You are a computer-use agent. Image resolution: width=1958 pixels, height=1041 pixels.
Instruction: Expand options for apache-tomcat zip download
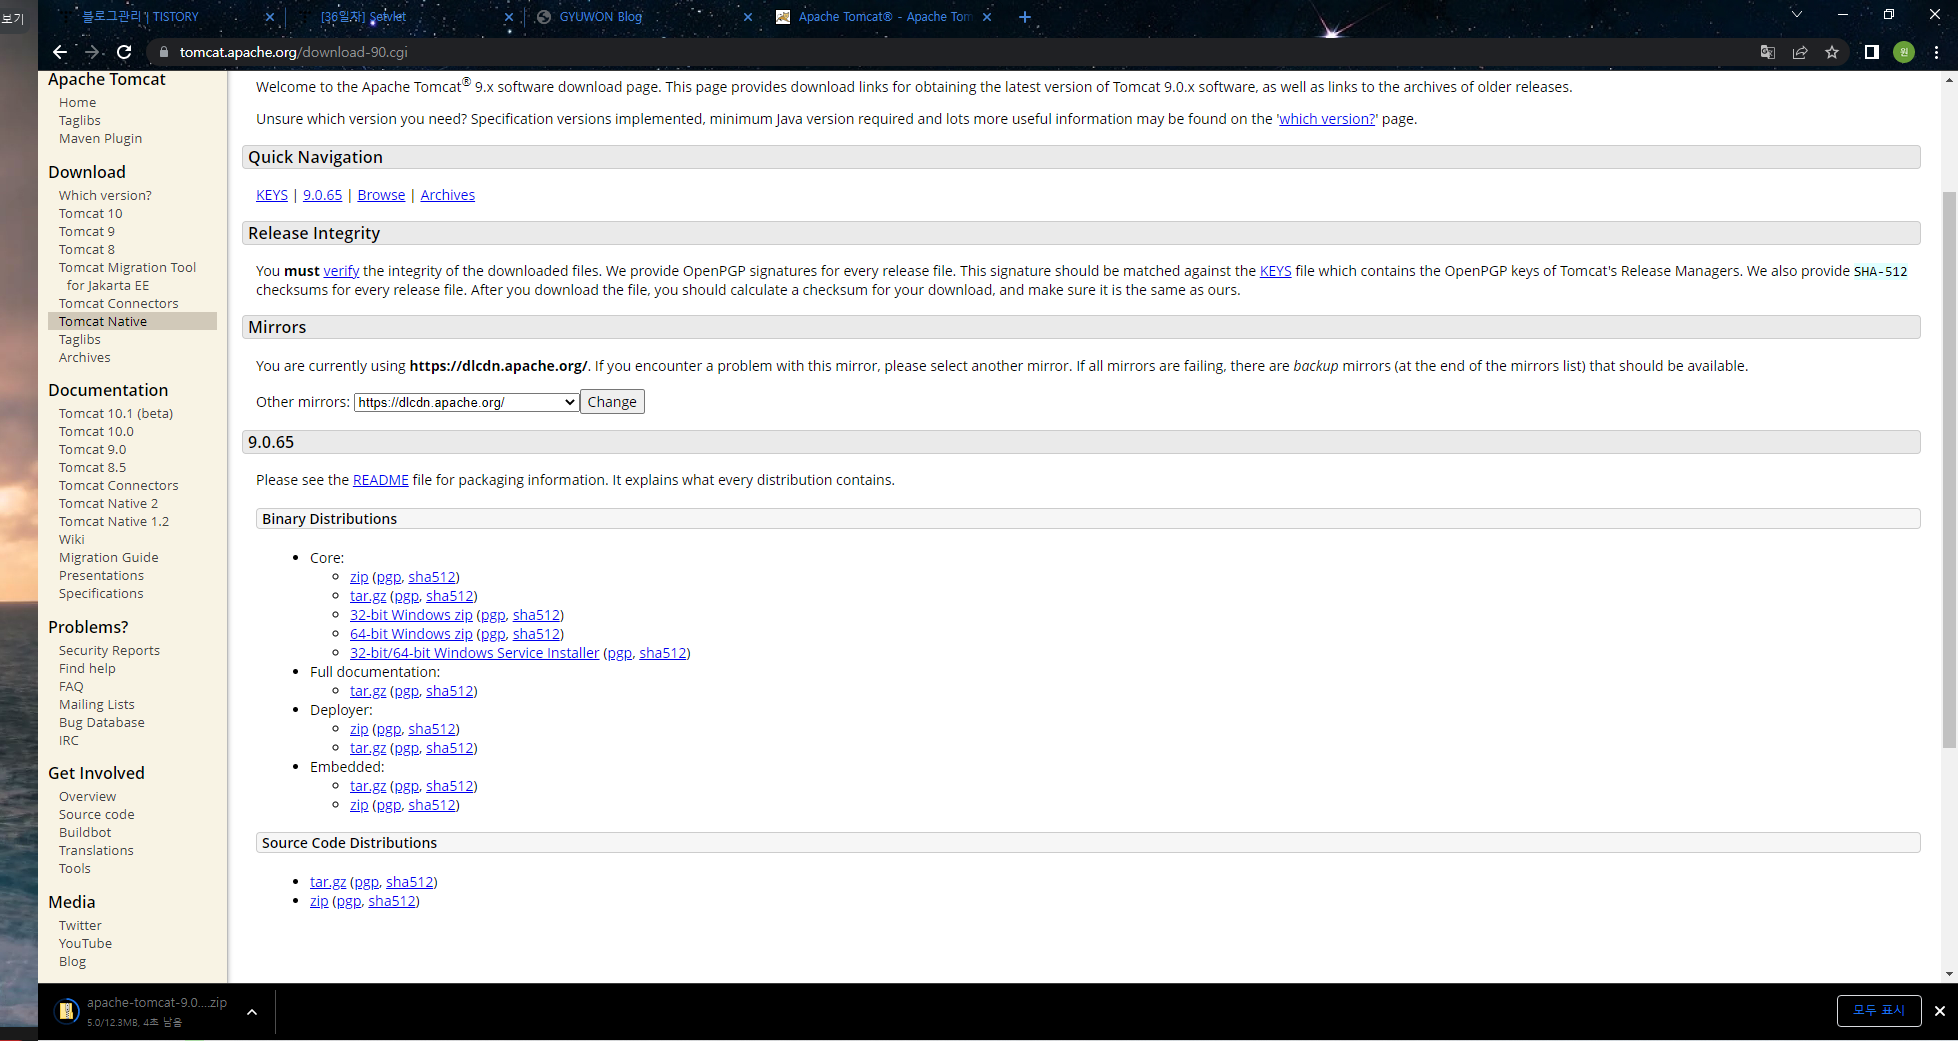252,1012
